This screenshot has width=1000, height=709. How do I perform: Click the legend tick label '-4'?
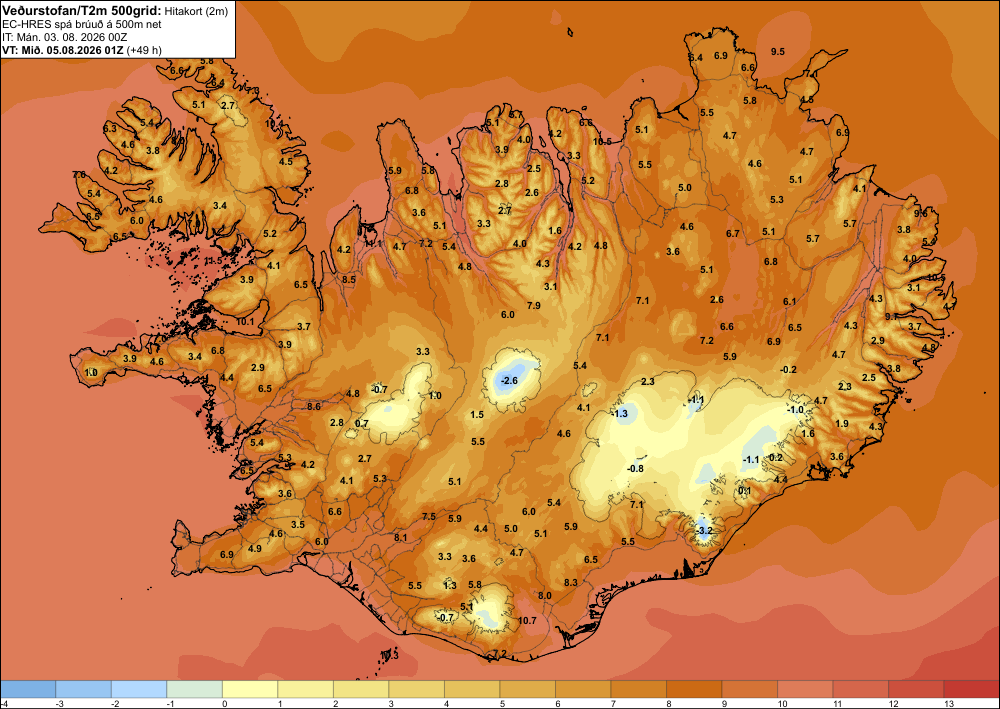click(x=4, y=703)
